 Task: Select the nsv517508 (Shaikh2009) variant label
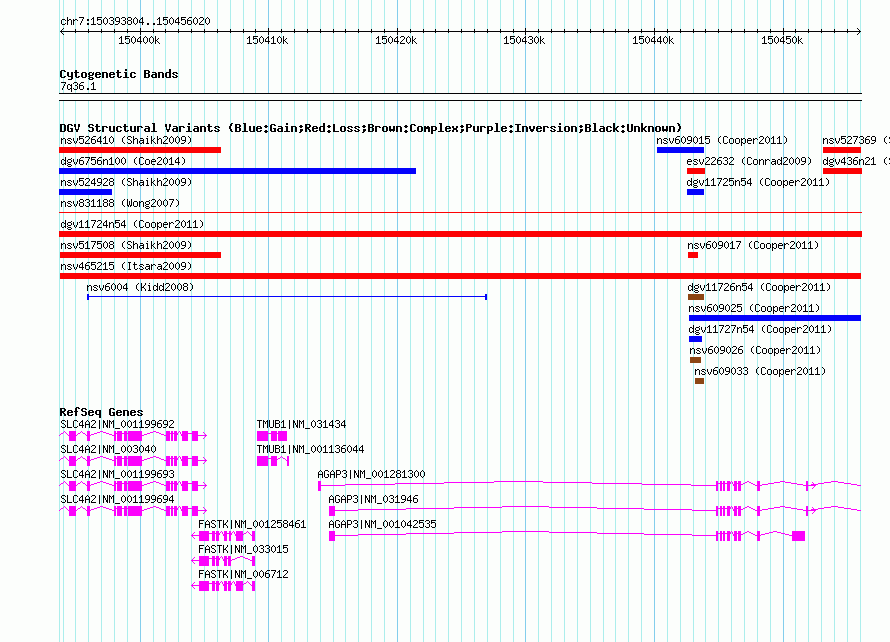click(126, 245)
